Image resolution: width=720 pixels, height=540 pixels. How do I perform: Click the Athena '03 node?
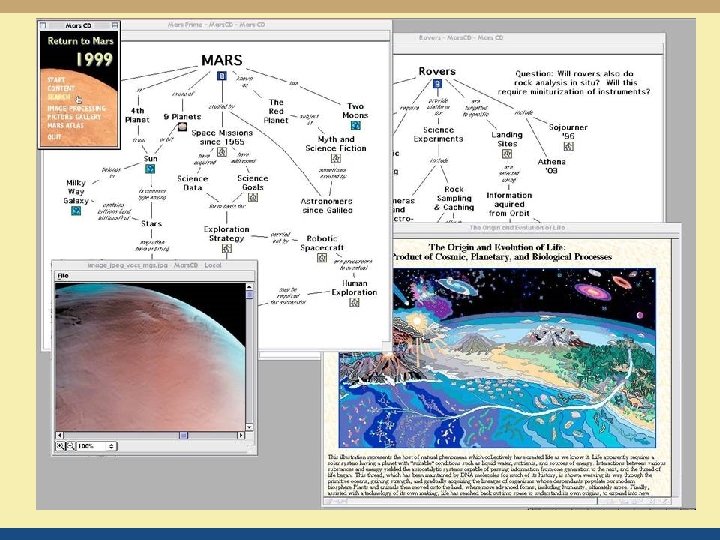(551, 166)
